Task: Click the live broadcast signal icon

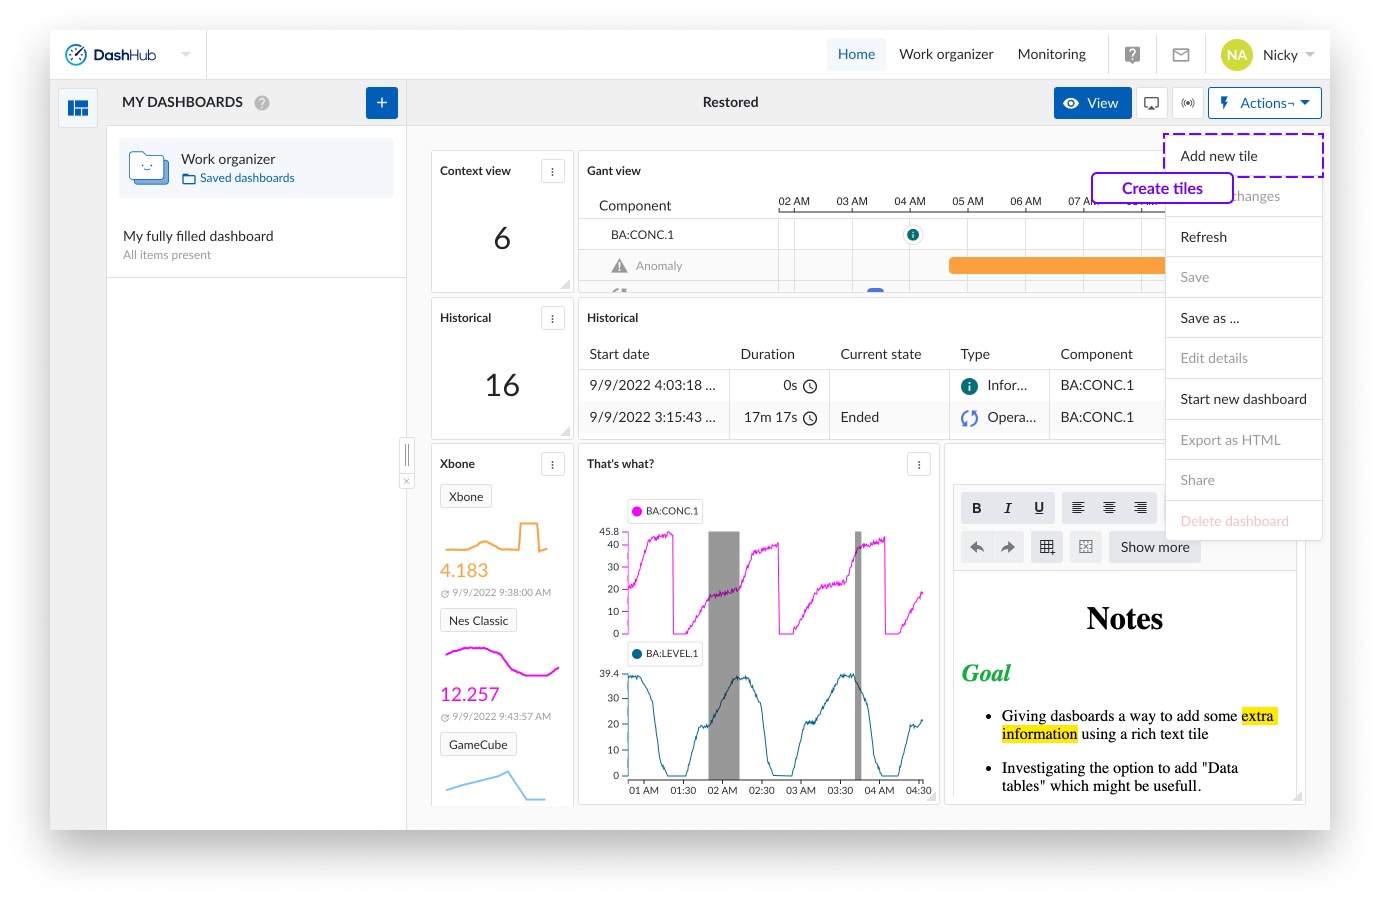Action: click(1188, 103)
